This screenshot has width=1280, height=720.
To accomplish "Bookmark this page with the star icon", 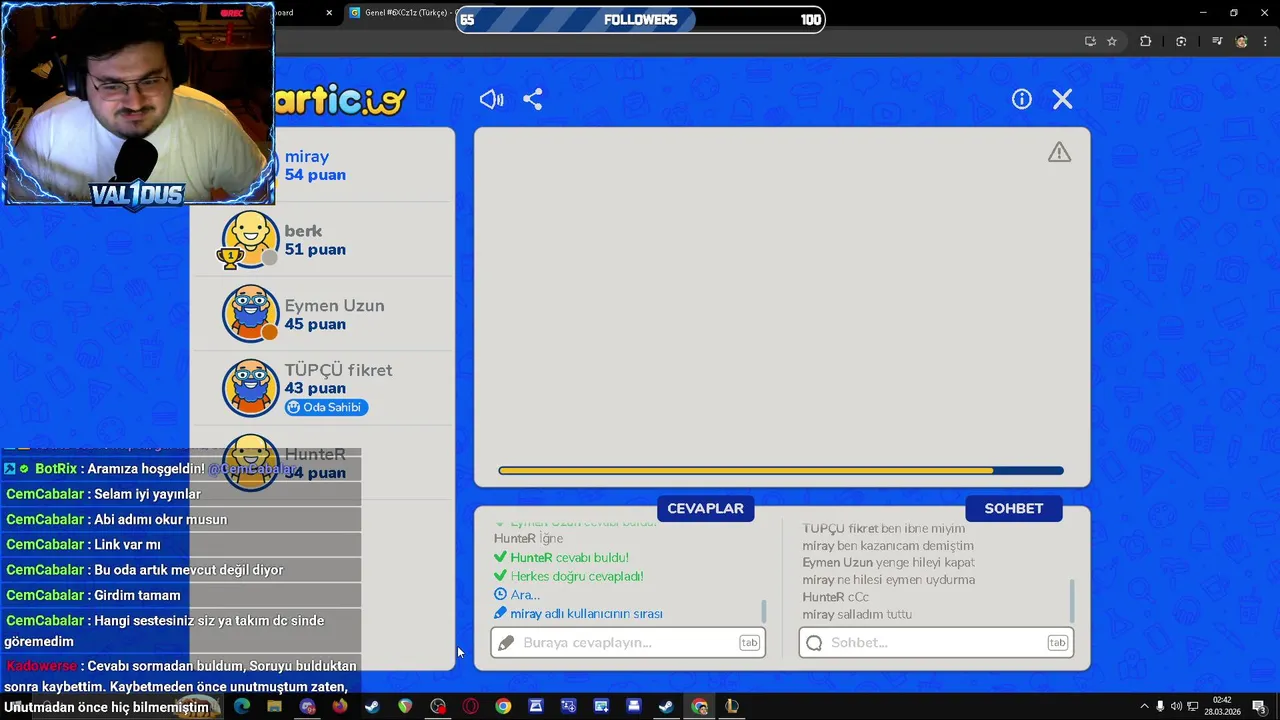I will pos(1112,41).
